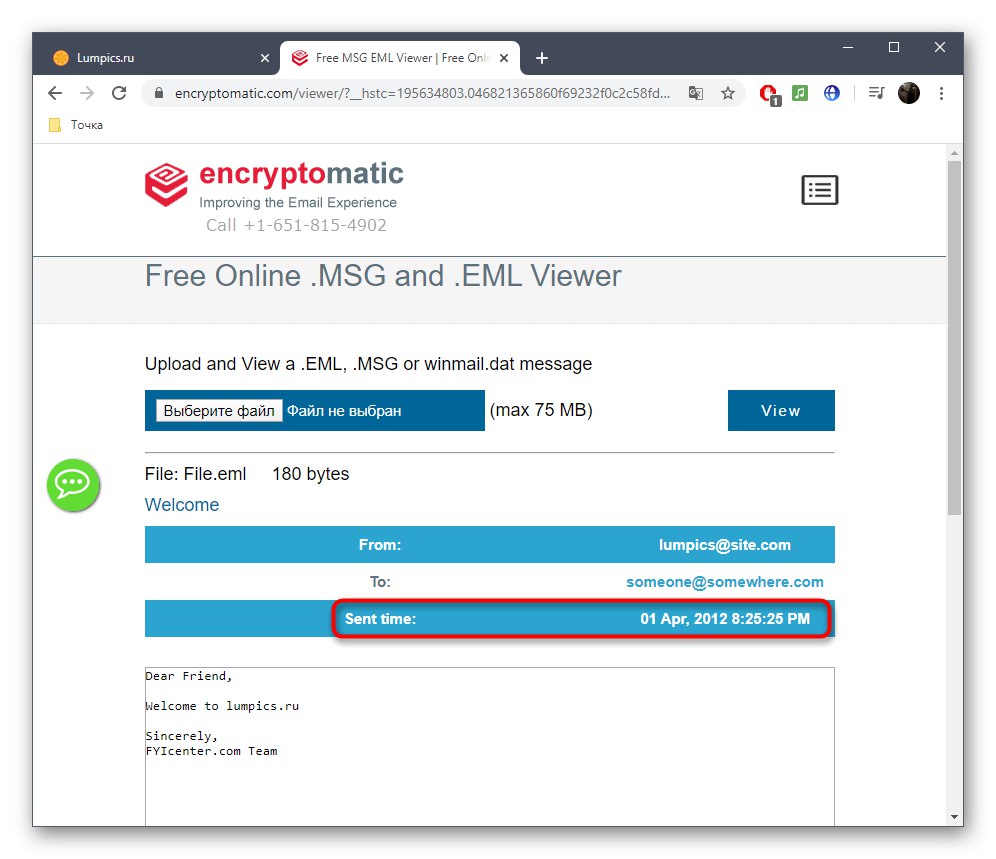The image size is (996, 859).
Task: Open the encryptomatic site menu icon
Action: tap(819, 189)
